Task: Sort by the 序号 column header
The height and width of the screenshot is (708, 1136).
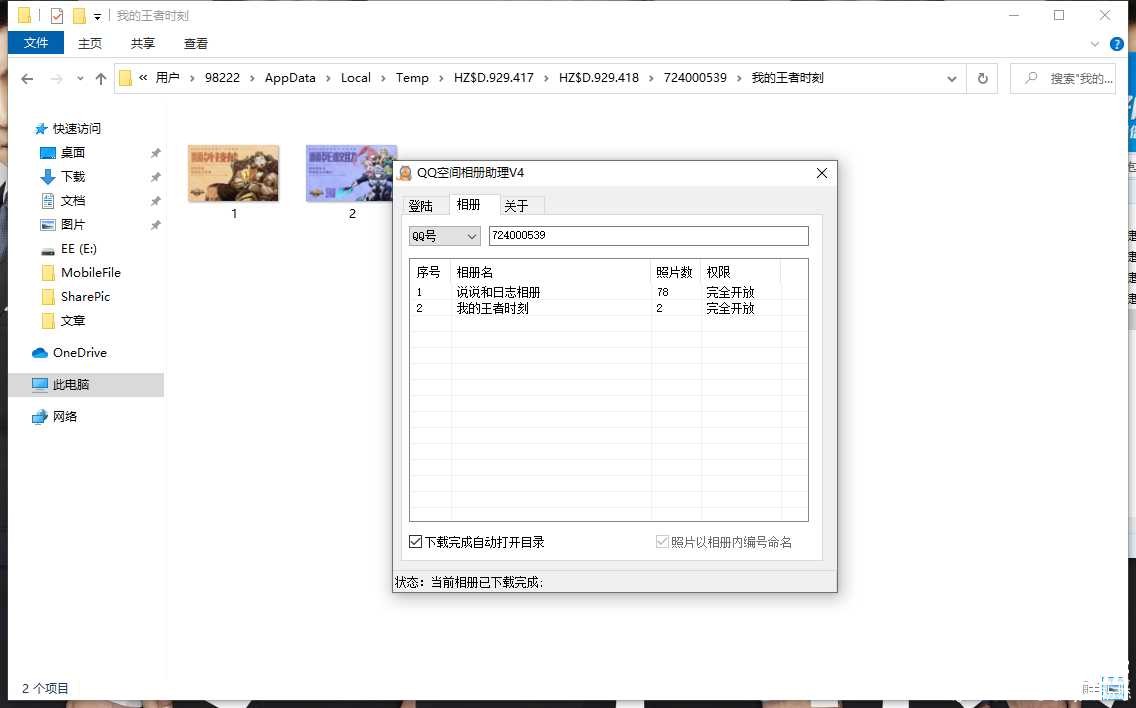Action: point(430,272)
